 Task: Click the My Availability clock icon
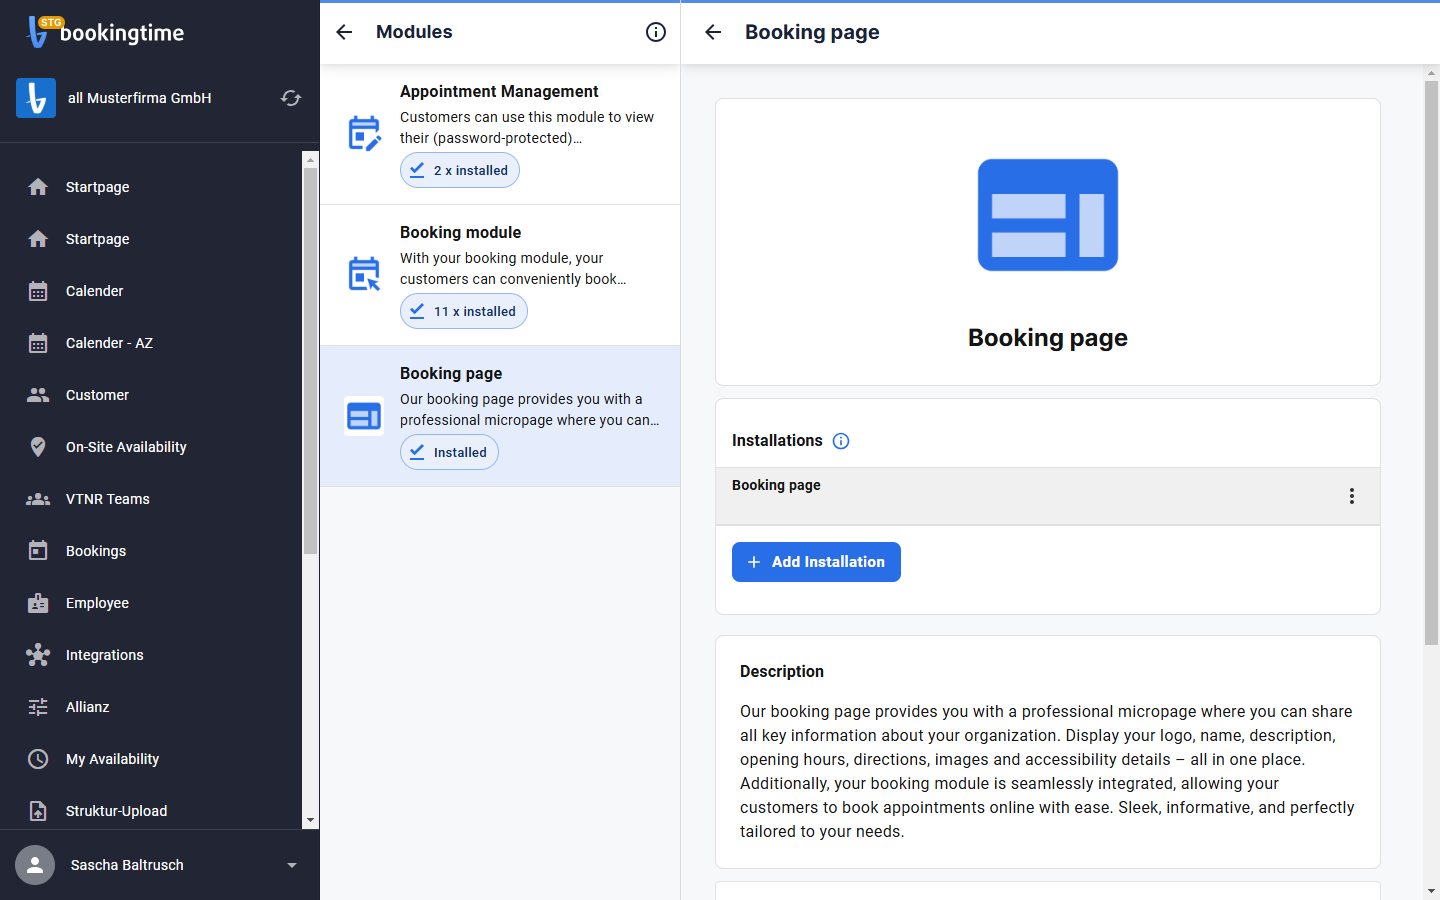(x=38, y=759)
